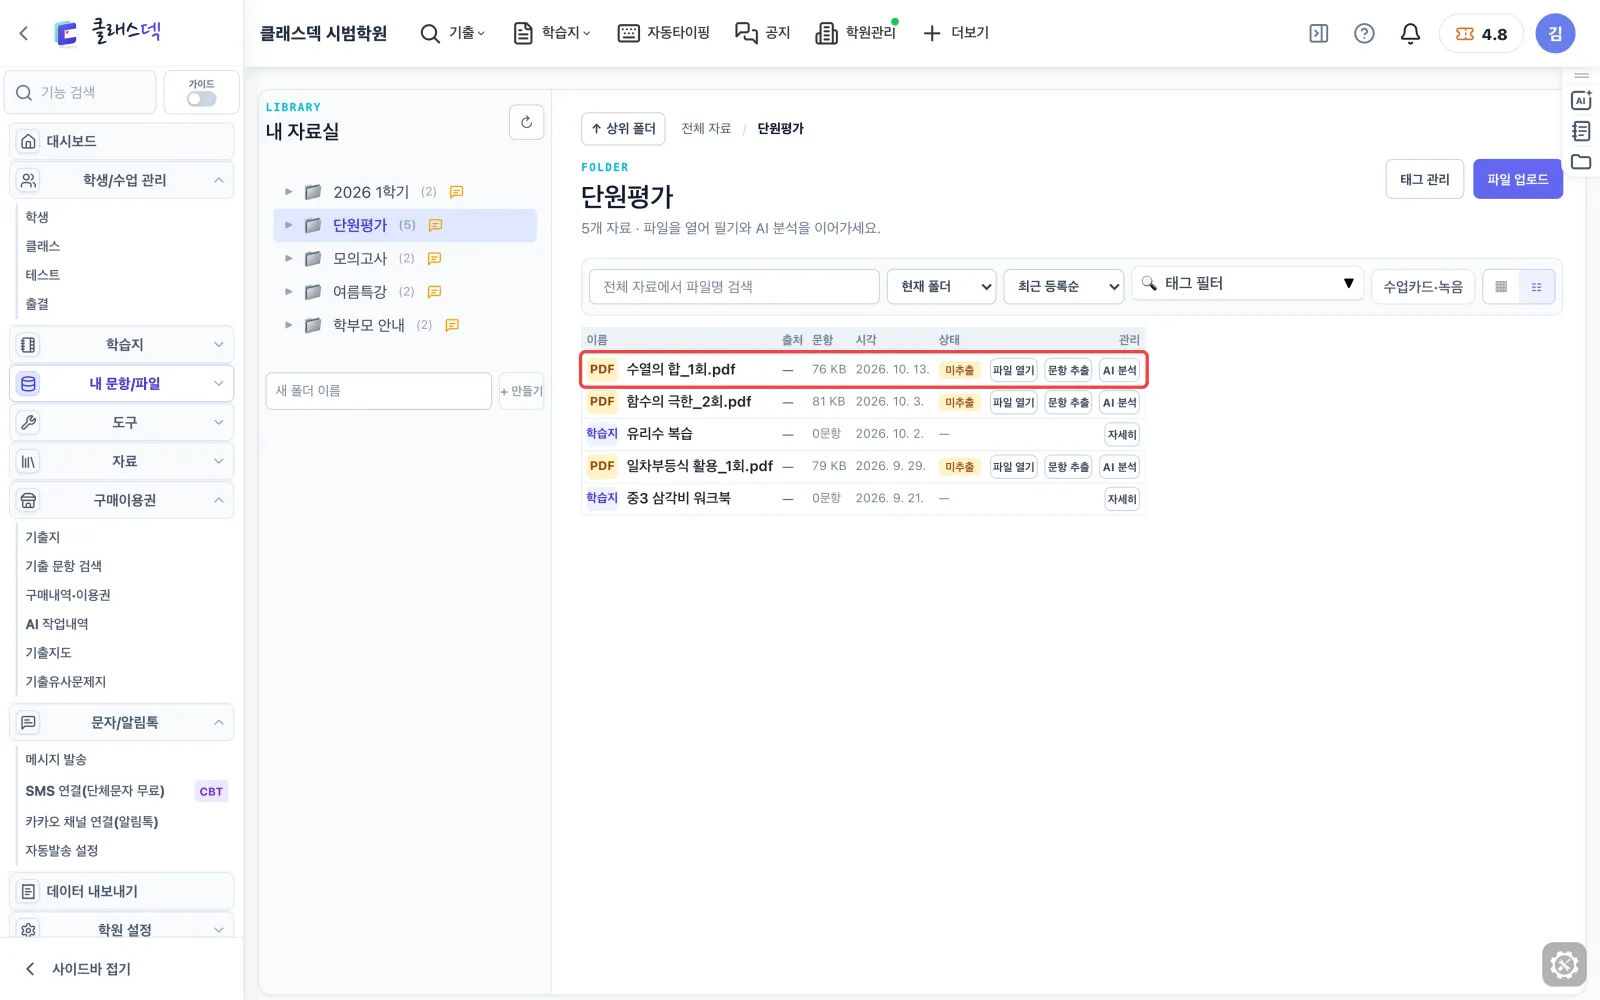The image size is (1600, 1000).
Task: Click the 태그 관리 button
Action: point(1425,179)
